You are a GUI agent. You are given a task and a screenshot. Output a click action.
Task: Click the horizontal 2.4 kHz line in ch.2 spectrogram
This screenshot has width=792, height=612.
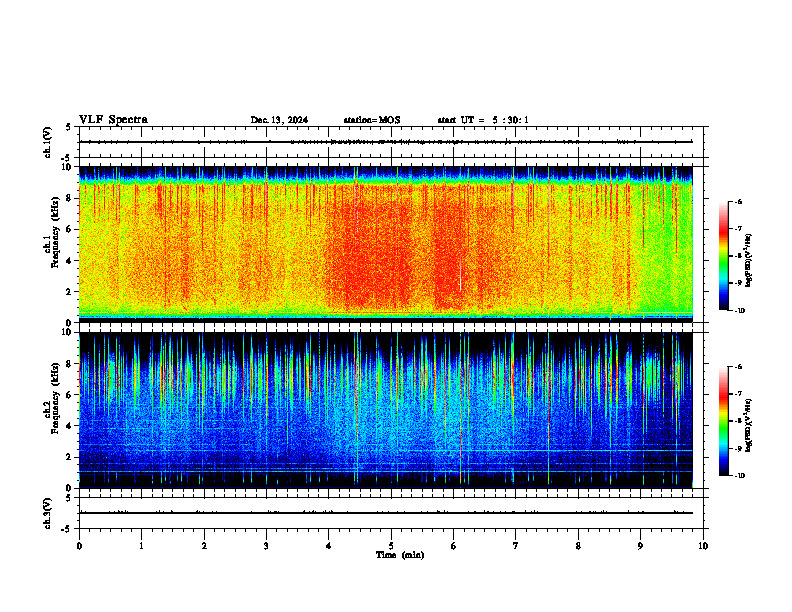click(x=386, y=450)
